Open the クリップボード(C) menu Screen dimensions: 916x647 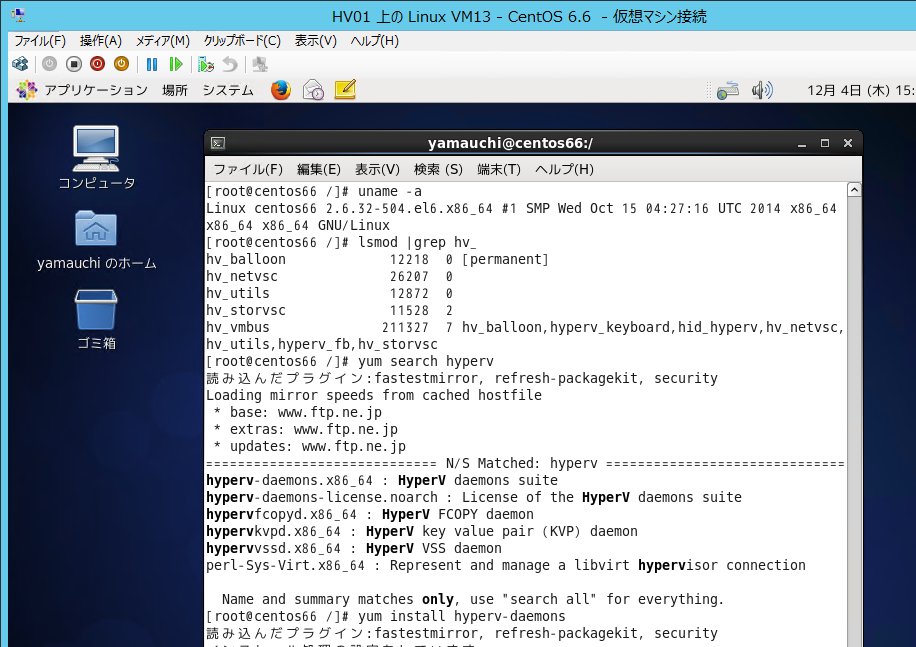click(x=242, y=41)
